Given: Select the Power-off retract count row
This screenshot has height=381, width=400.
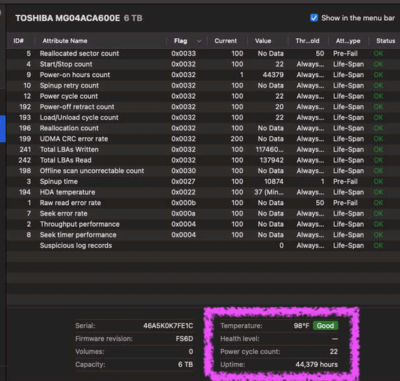Looking at the screenshot, I should [x=203, y=107].
